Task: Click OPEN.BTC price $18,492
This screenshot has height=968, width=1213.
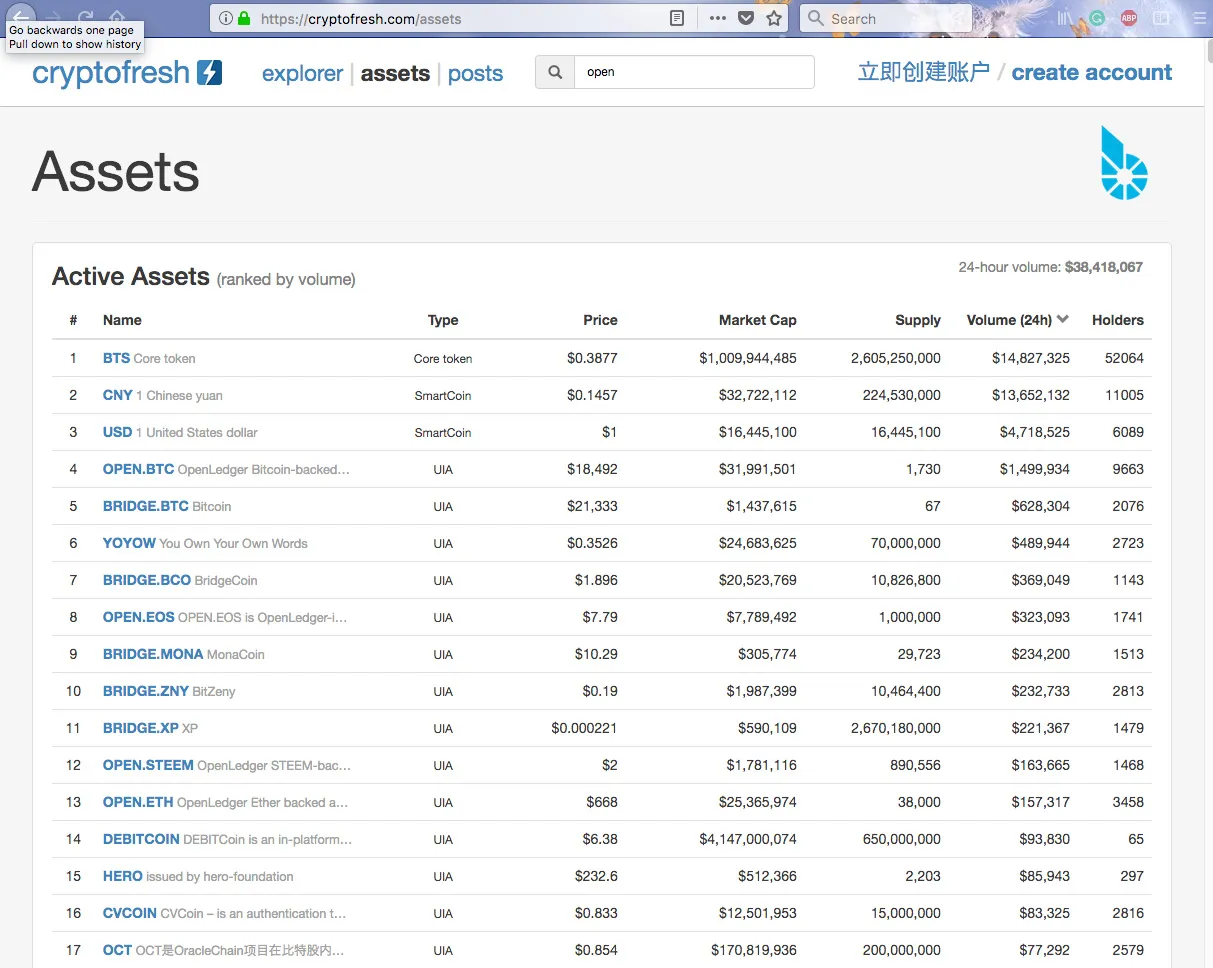Action: click(x=592, y=469)
